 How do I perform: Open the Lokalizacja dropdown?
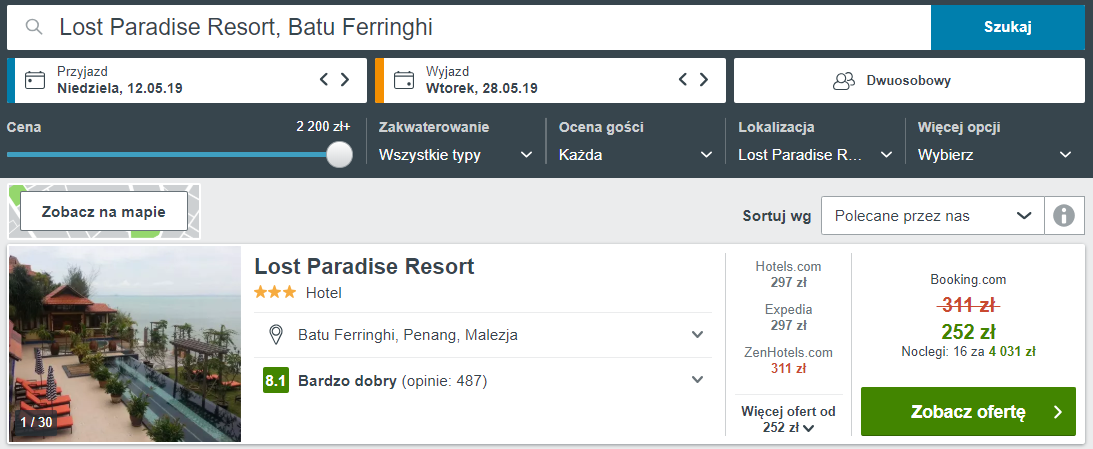pyautogui.click(x=816, y=155)
